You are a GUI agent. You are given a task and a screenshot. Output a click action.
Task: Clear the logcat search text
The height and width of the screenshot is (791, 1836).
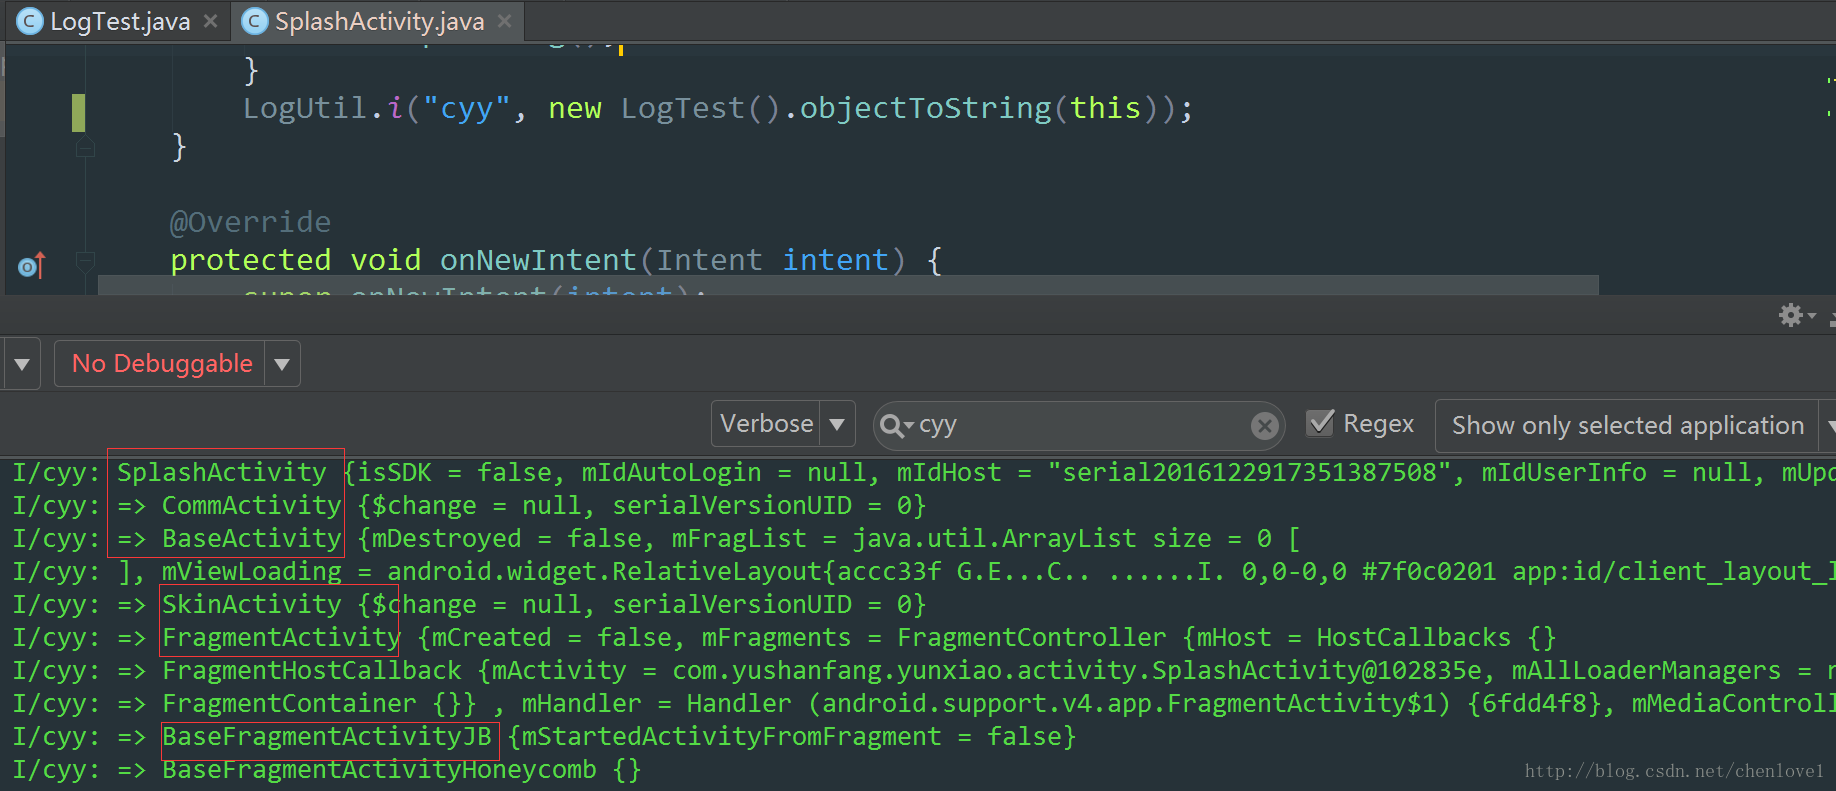pos(1264,426)
